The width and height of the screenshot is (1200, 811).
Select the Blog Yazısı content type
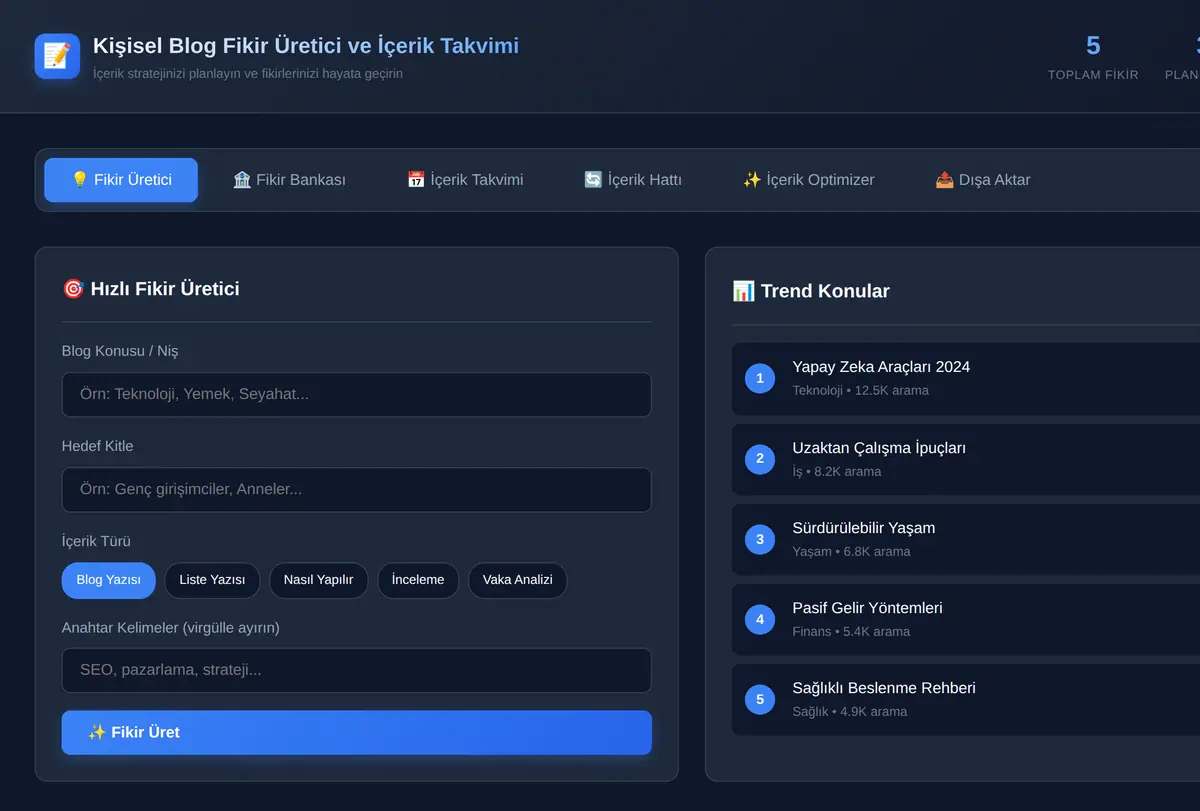(109, 580)
